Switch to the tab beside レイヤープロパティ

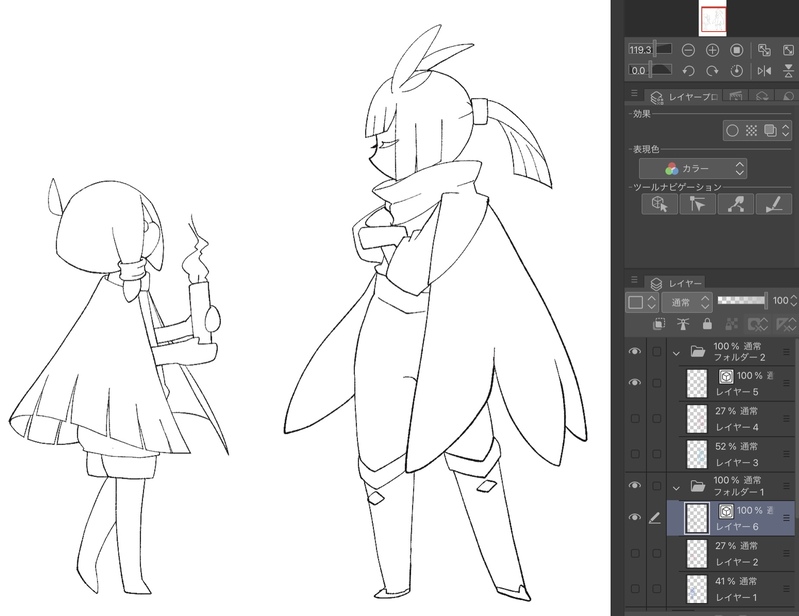click(735, 96)
